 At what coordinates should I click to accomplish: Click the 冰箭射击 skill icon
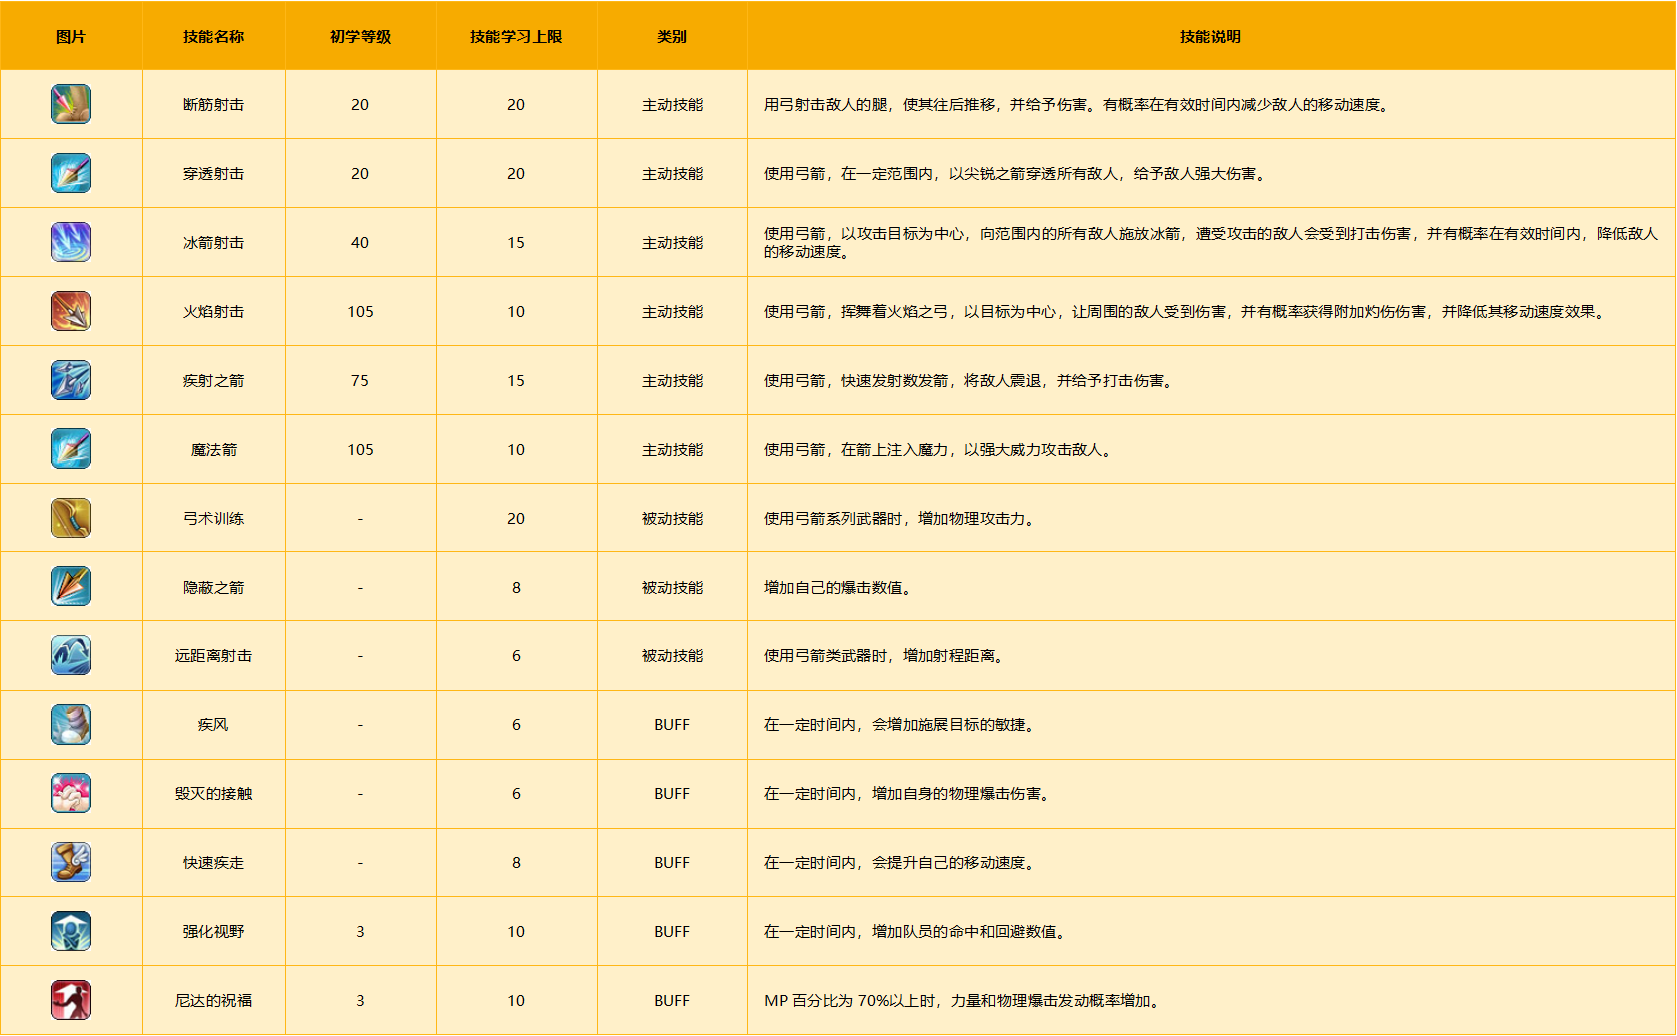click(71, 242)
